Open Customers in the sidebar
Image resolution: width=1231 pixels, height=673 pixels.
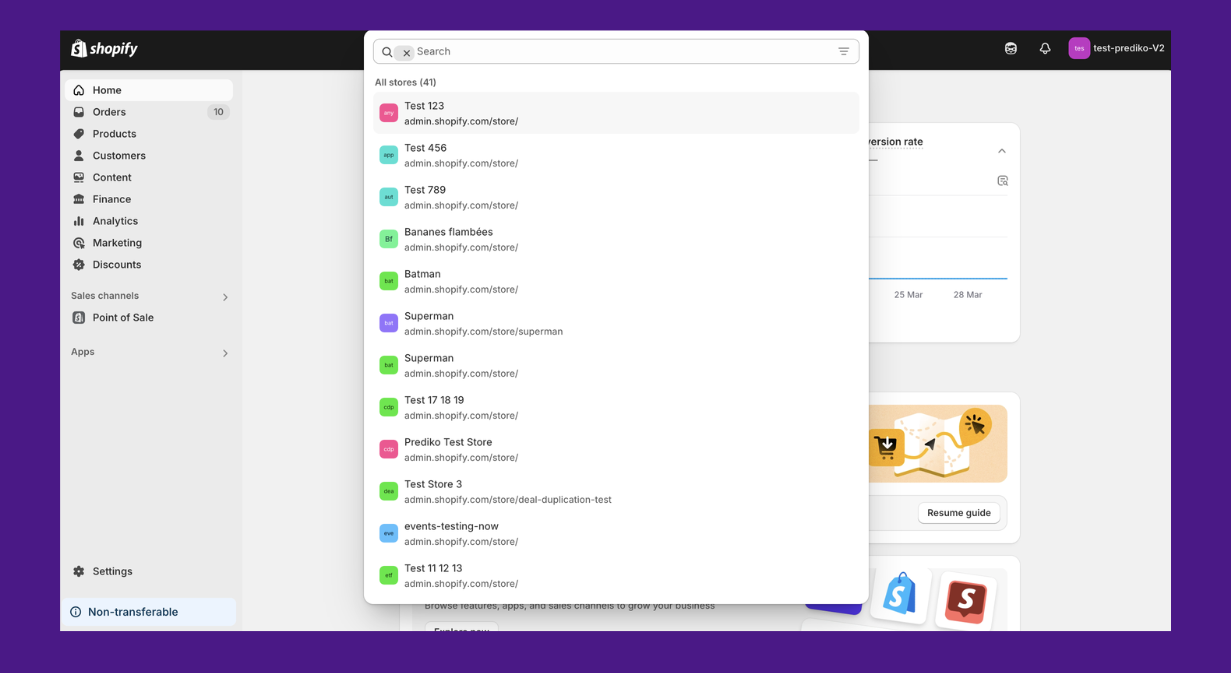(x=149, y=156)
